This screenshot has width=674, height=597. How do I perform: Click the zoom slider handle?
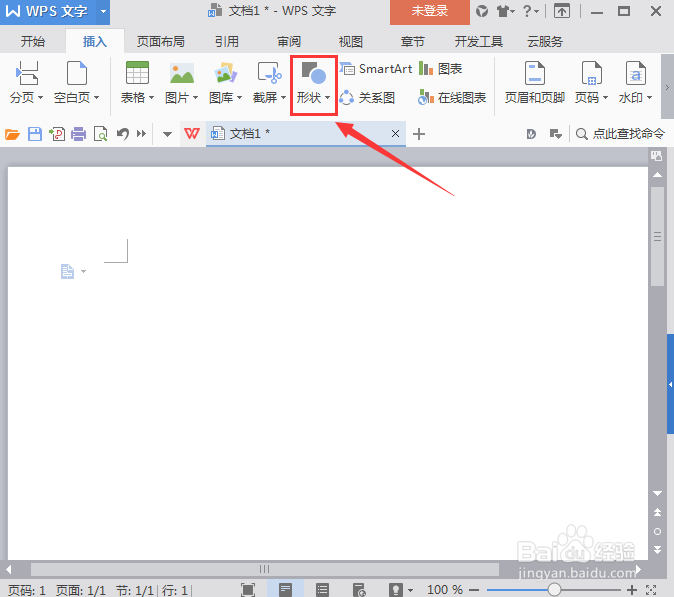click(x=555, y=590)
